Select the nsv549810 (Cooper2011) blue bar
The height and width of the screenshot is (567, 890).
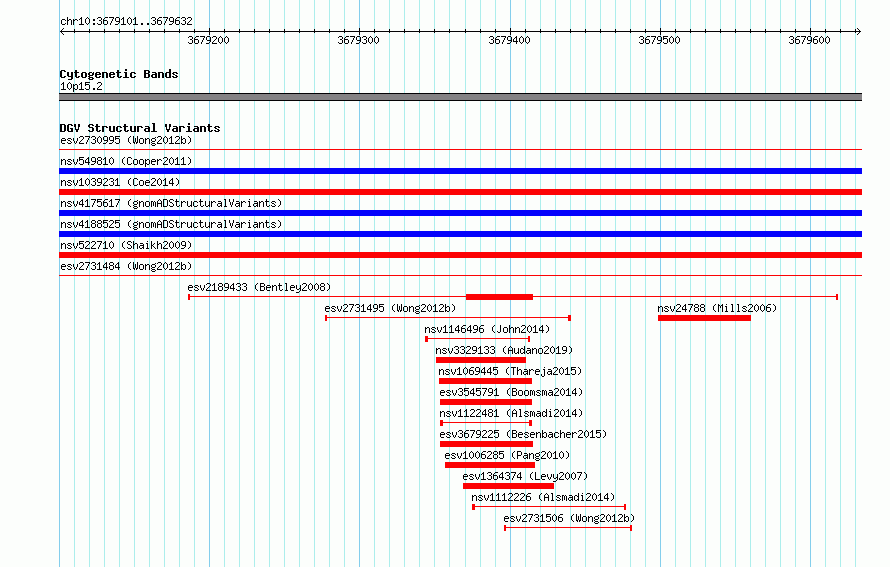pos(460,171)
